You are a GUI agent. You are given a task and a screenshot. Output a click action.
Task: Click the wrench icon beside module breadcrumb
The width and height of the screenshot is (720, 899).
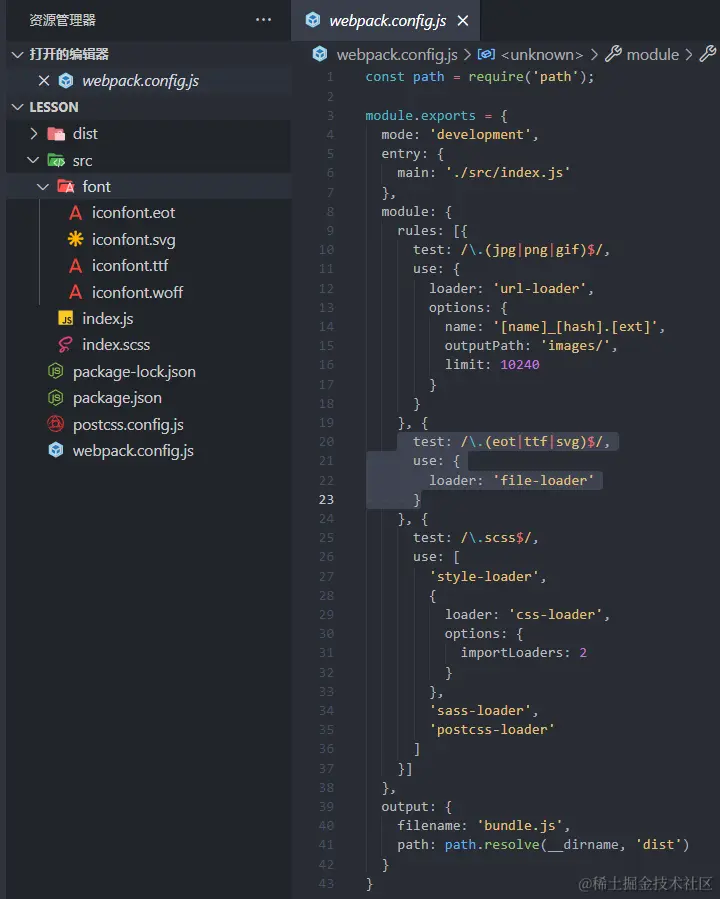point(613,54)
